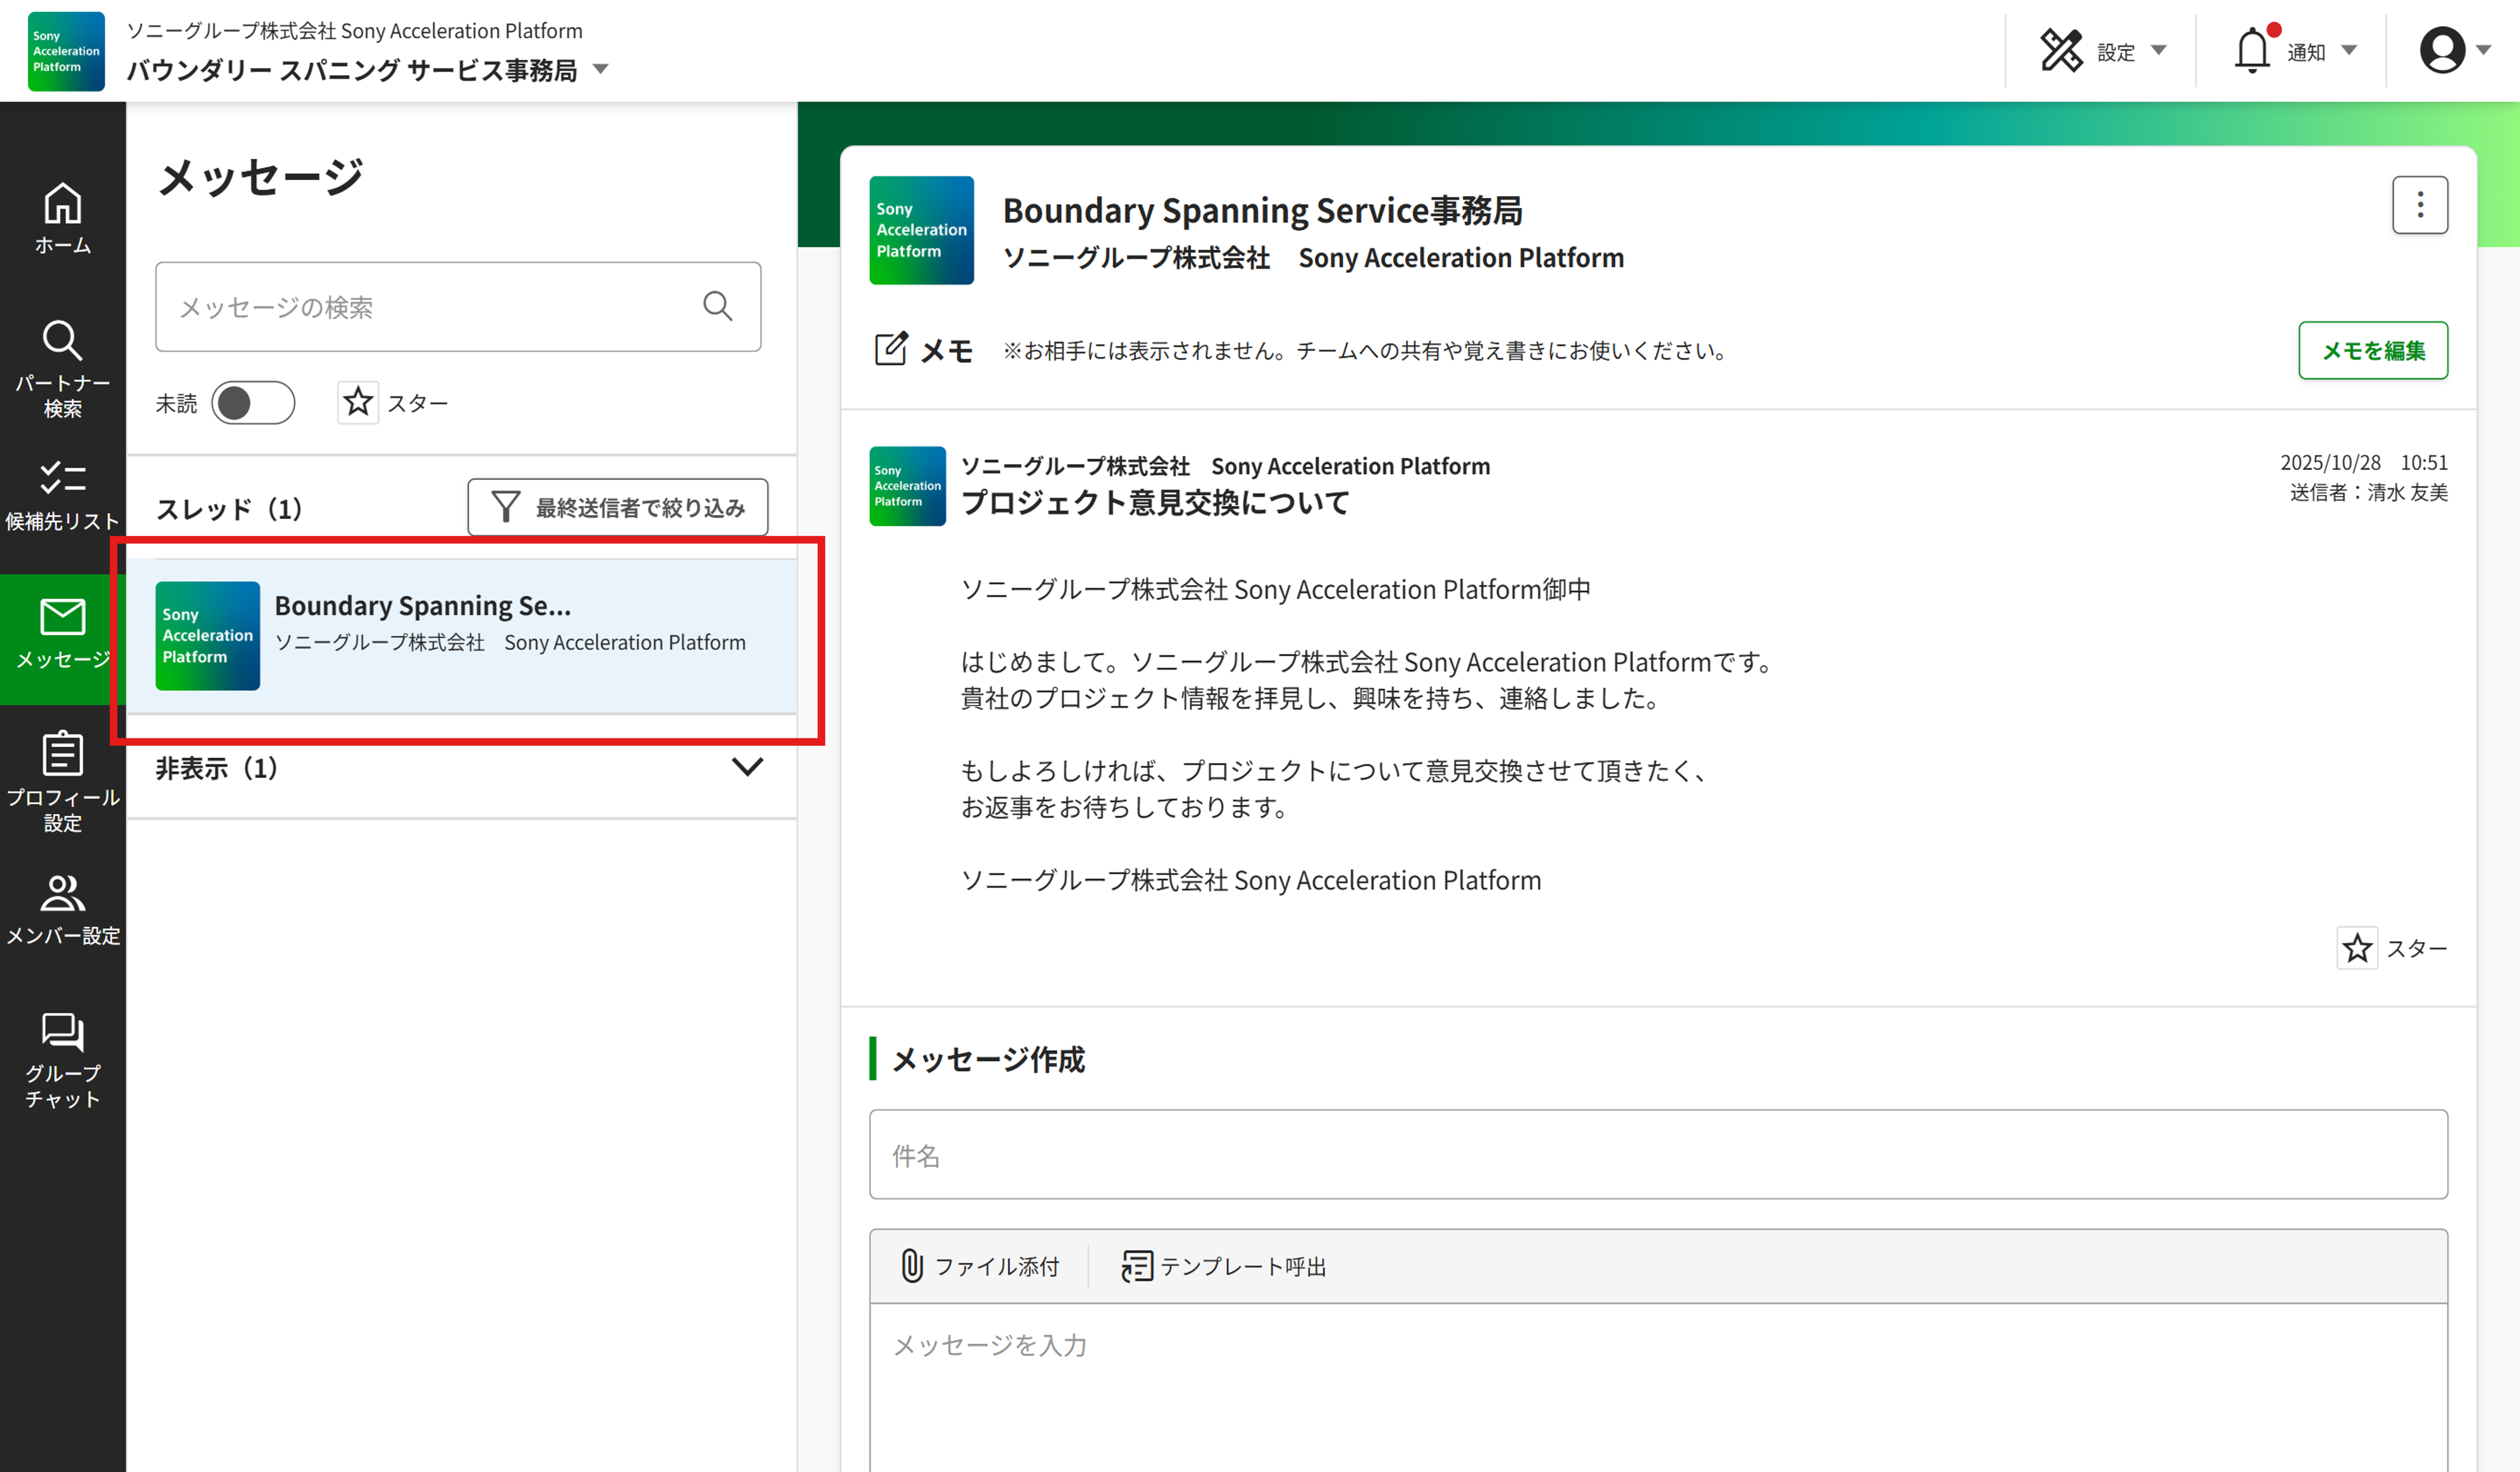Screen dimensions: 2520x1472
Task: Click filter by last sender button
Action: click(x=617, y=507)
